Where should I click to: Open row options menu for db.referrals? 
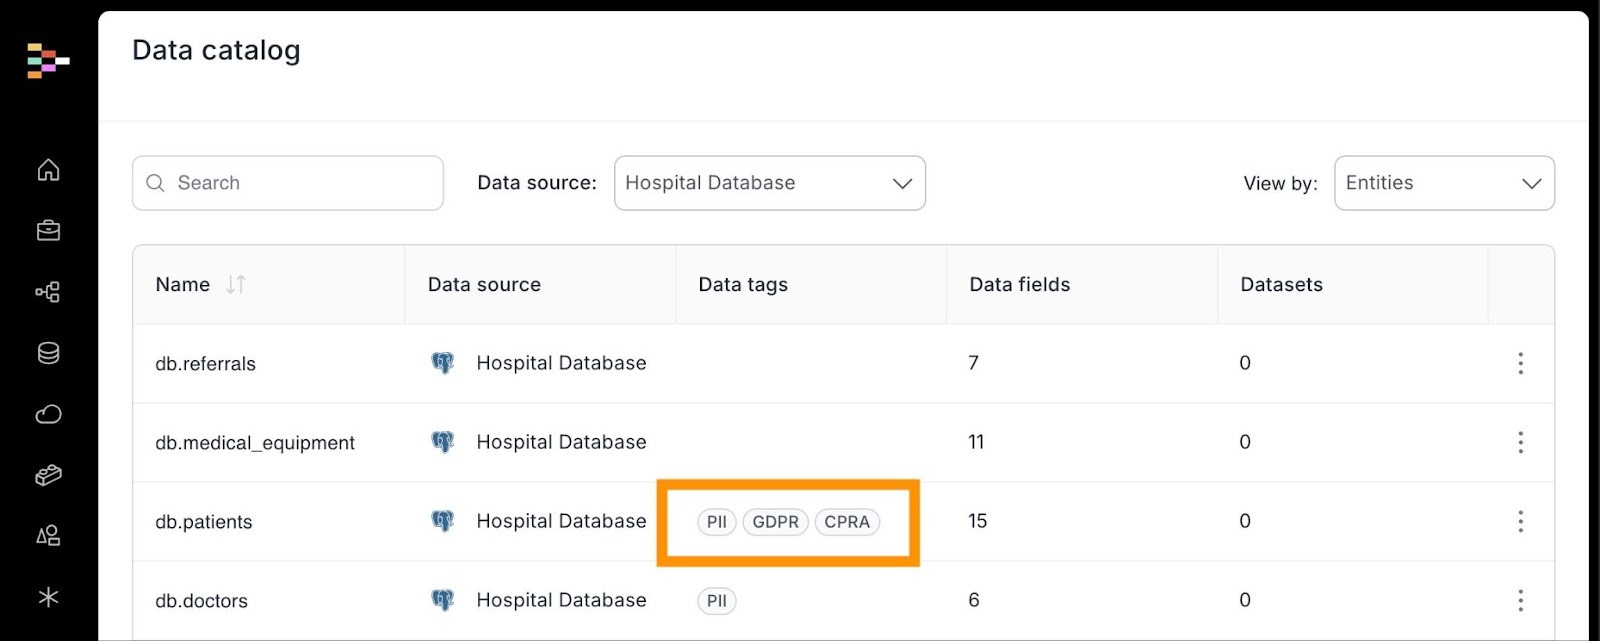coord(1520,363)
